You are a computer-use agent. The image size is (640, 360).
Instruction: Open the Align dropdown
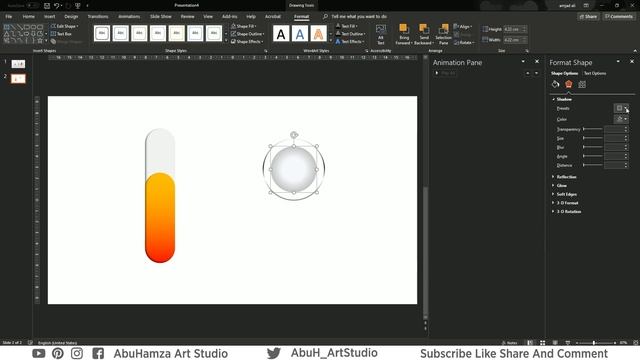tap(463, 27)
